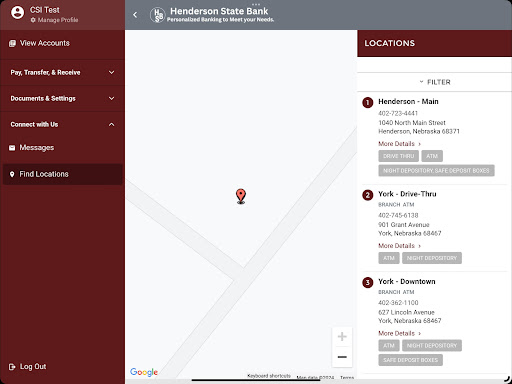This screenshot has height=384, width=512.
Task: Open the FILTER dropdown
Action: (x=435, y=82)
